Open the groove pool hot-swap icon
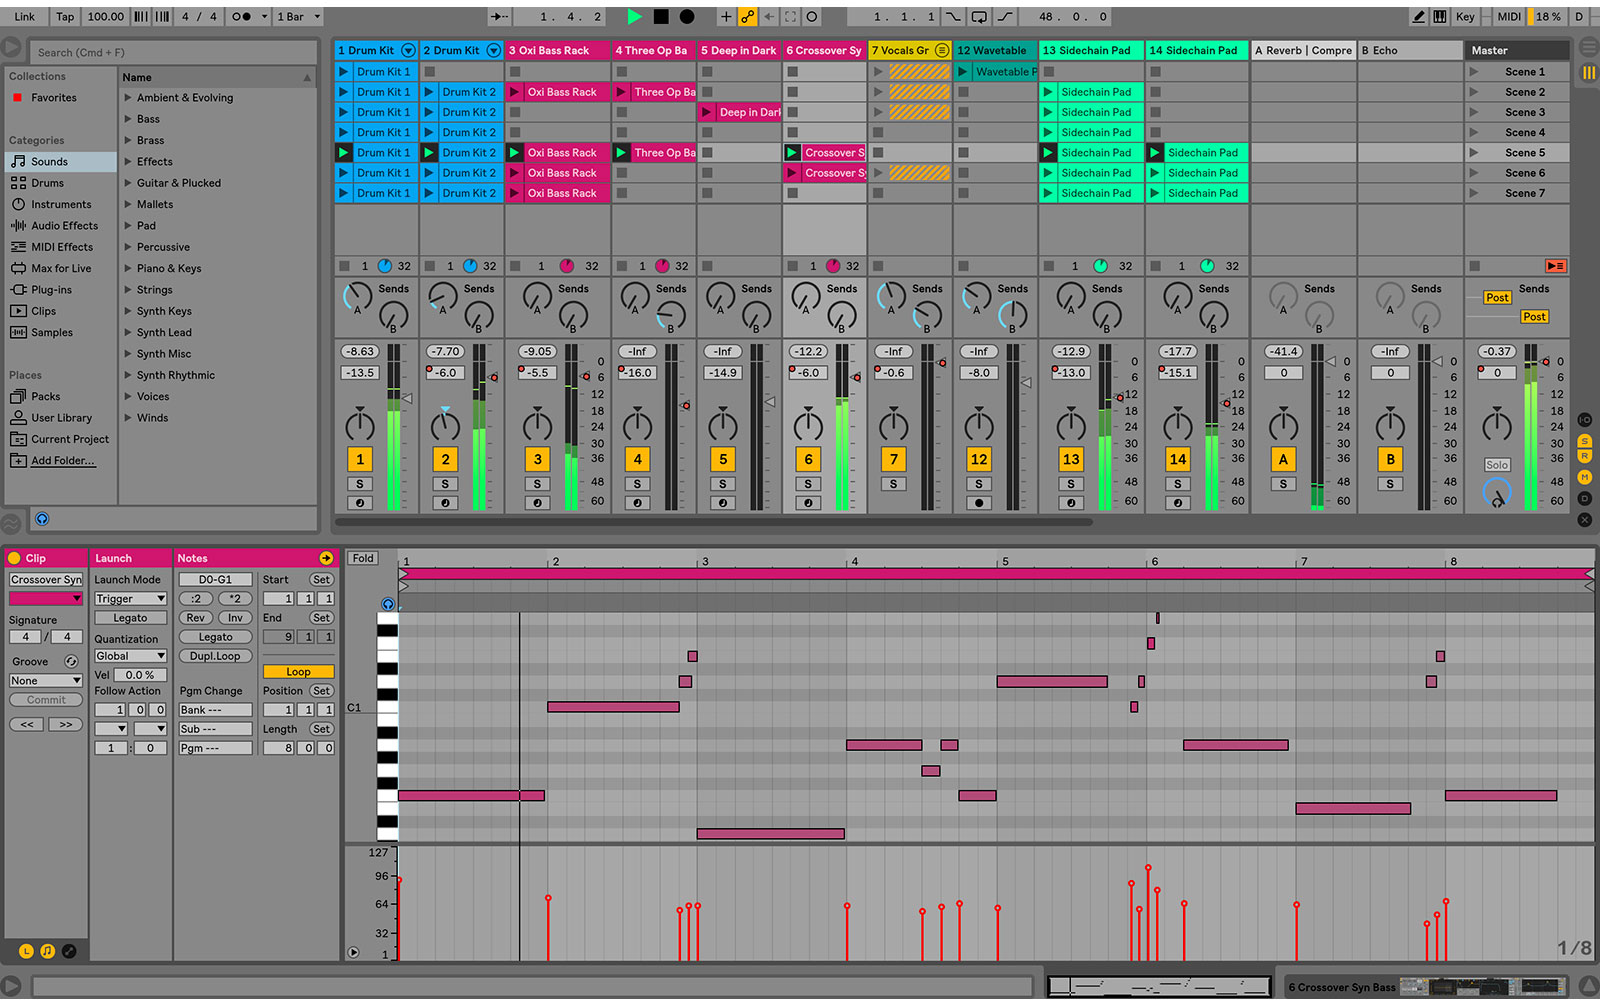 tap(71, 661)
